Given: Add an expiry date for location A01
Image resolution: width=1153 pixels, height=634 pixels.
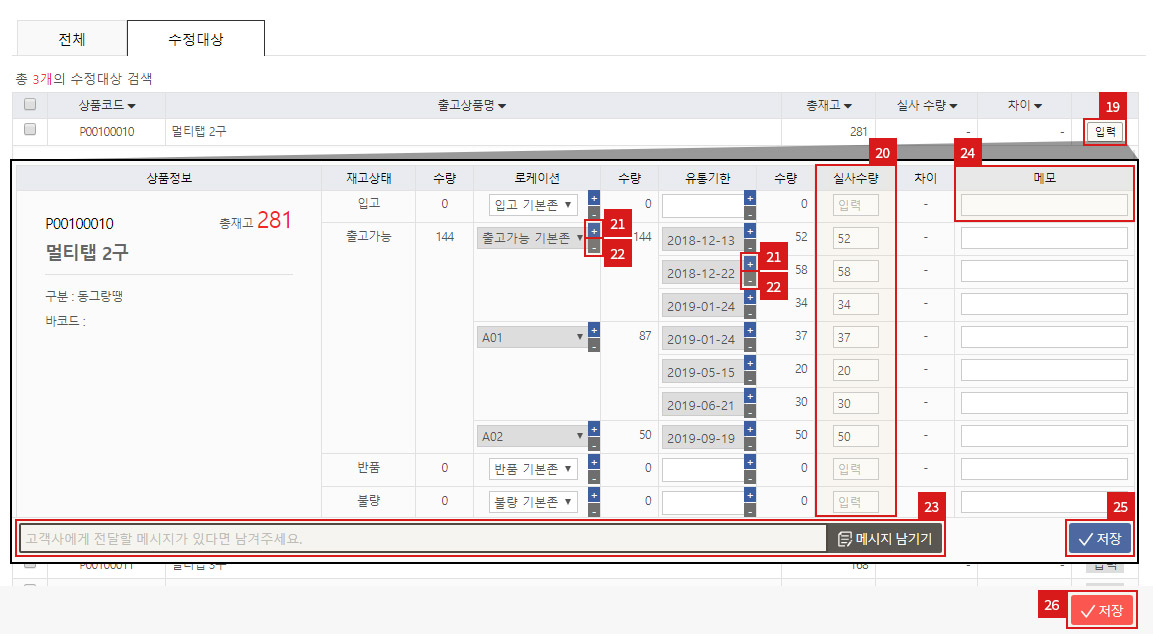Looking at the screenshot, I should click(751, 331).
